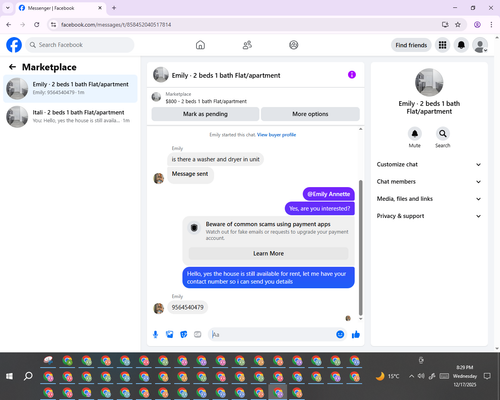Open the notifications bell in the header
The image size is (500, 400).
(461, 45)
